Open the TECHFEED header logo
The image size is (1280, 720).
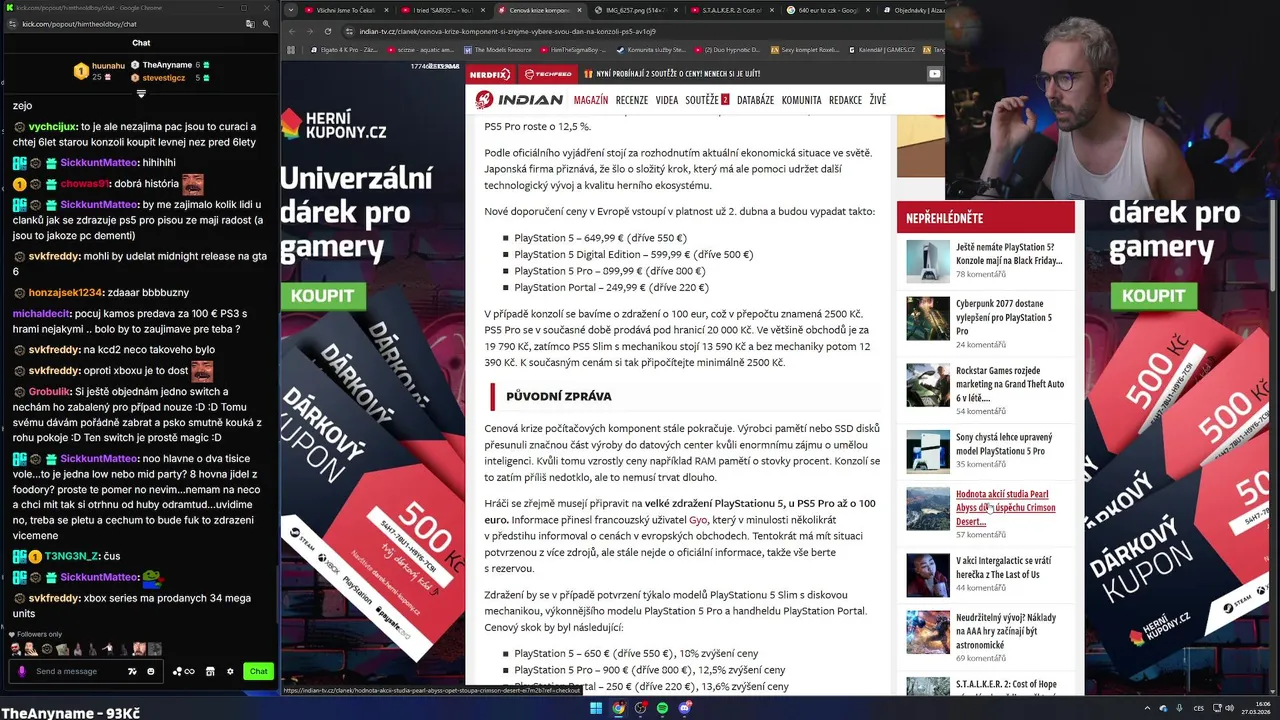(x=546, y=74)
